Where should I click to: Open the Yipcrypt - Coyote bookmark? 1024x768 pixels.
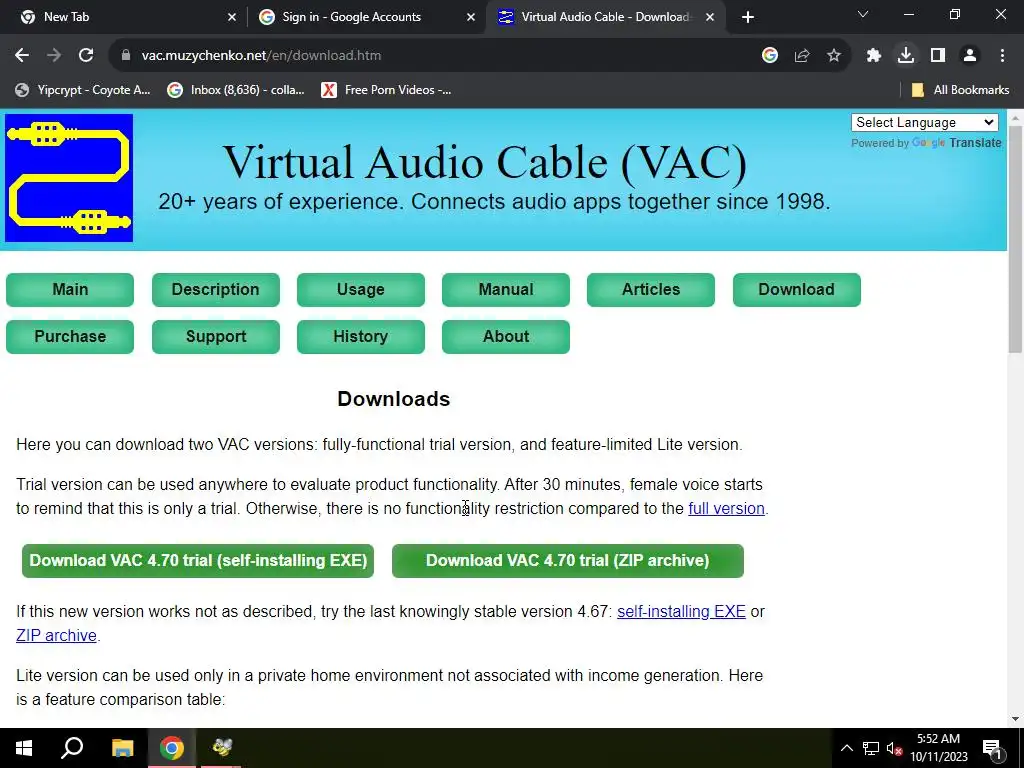coord(83,90)
